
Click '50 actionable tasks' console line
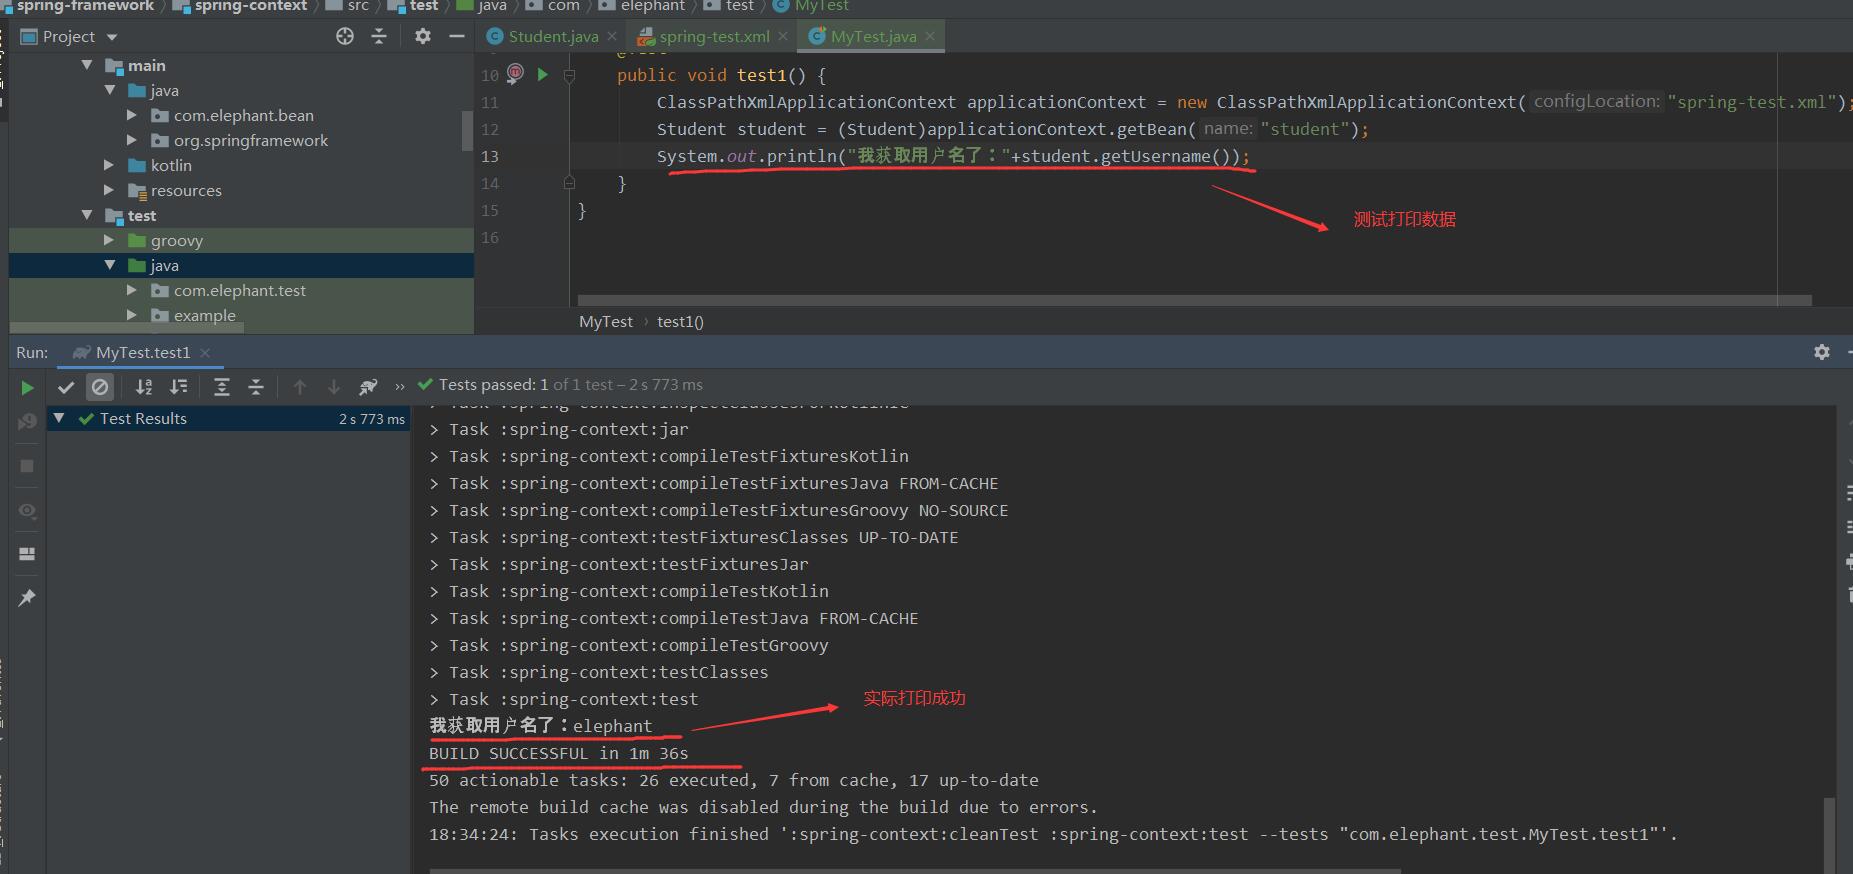point(733,780)
